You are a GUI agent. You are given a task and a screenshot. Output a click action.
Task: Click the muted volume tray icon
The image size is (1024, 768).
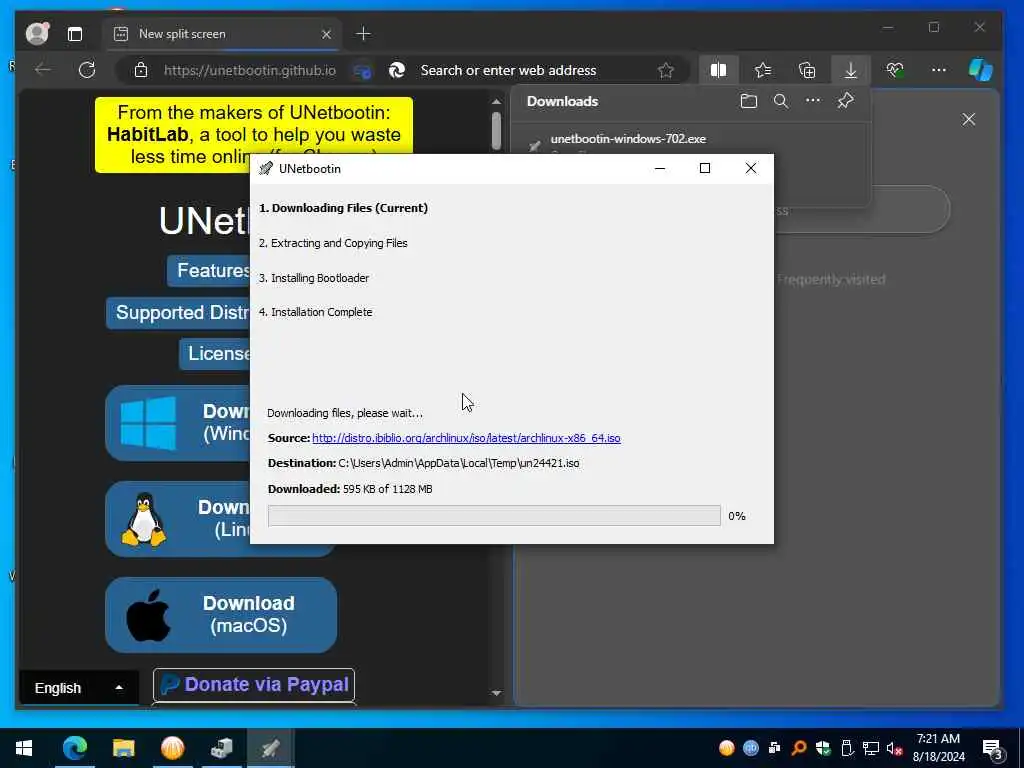point(894,748)
